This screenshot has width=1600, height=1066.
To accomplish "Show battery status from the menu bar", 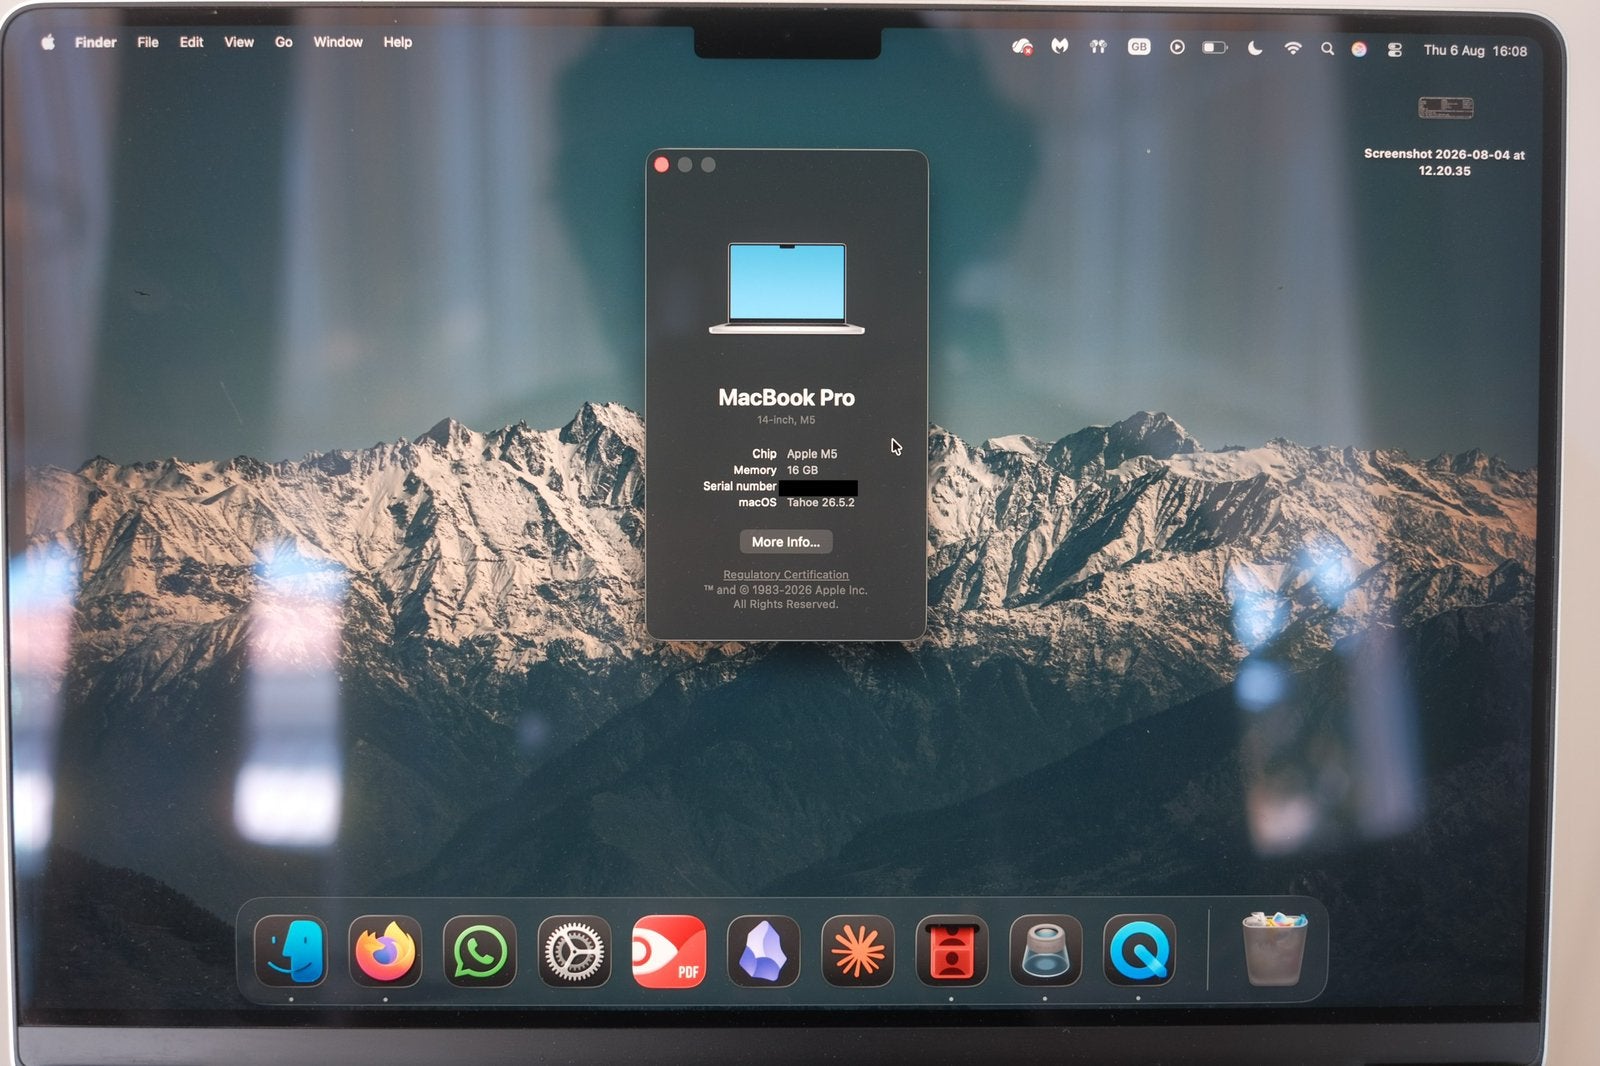I will tap(1214, 47).
